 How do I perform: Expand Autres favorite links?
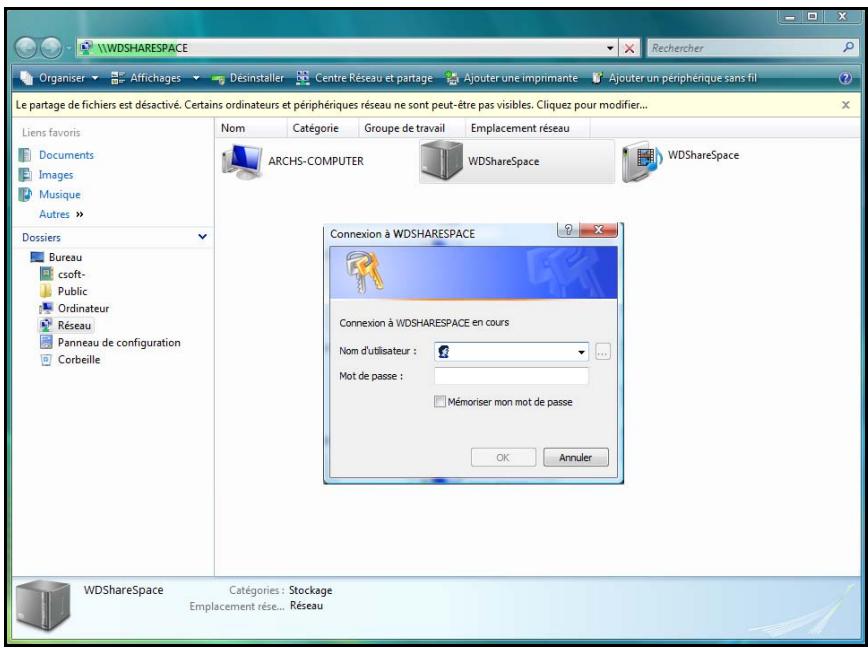pos(61,214)
